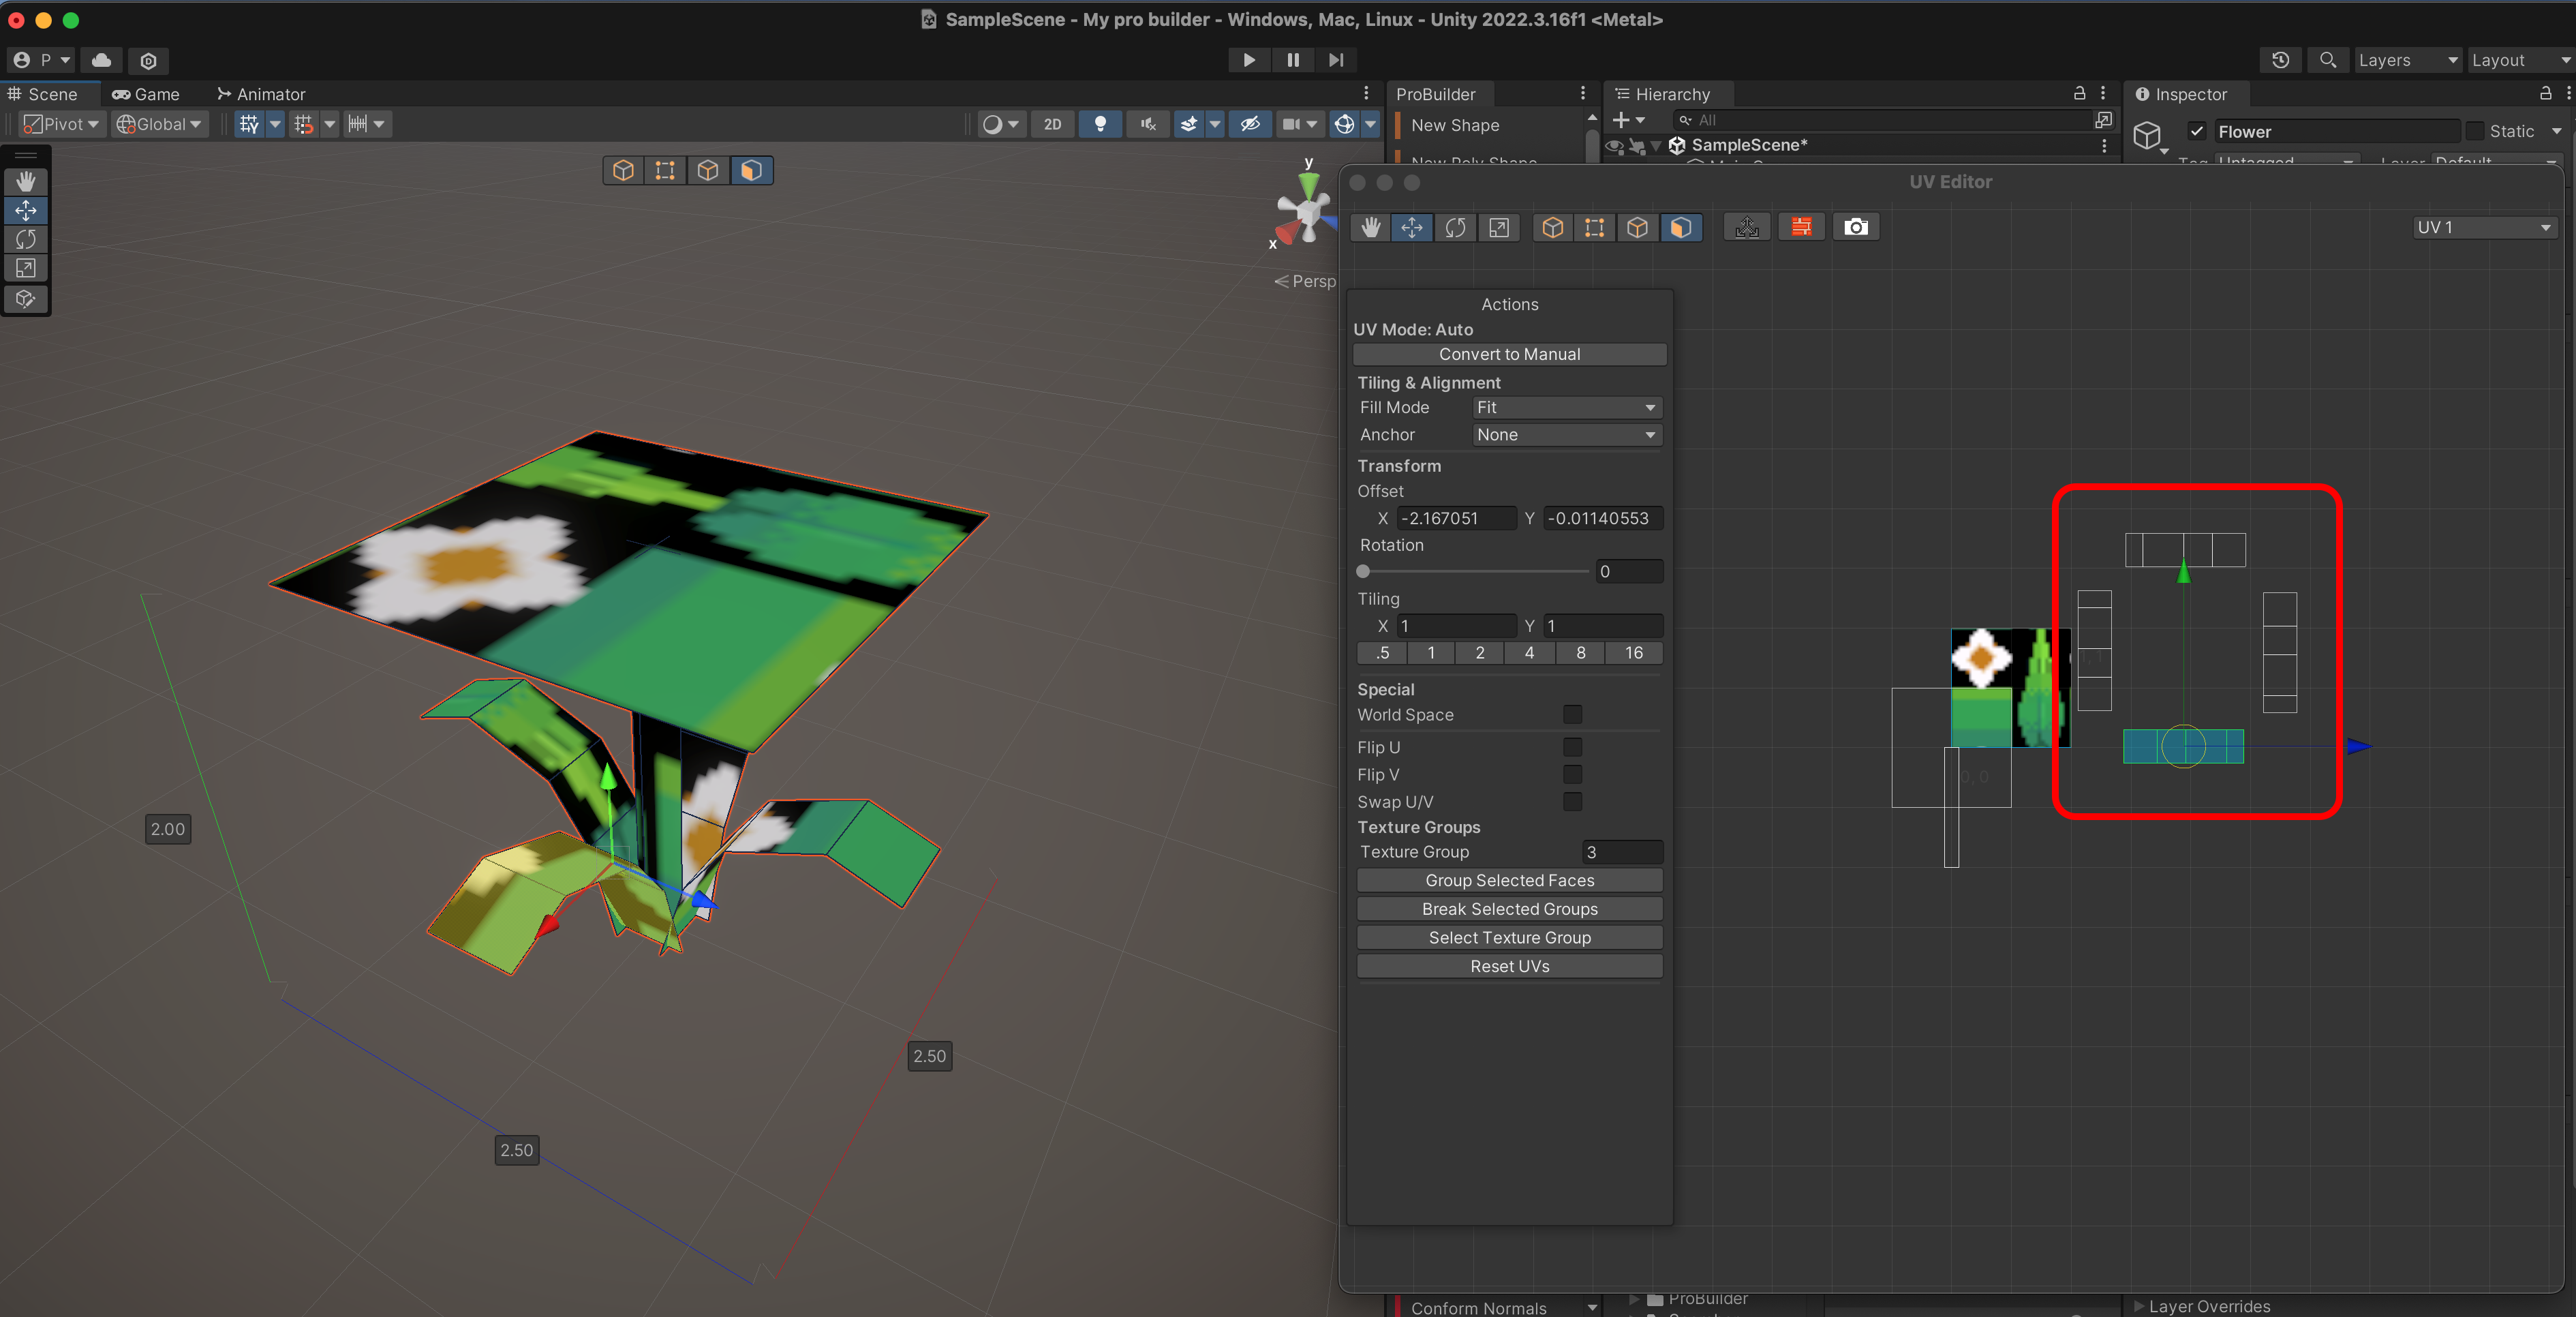Enable the World Space checkbox

coord(1572,714)
